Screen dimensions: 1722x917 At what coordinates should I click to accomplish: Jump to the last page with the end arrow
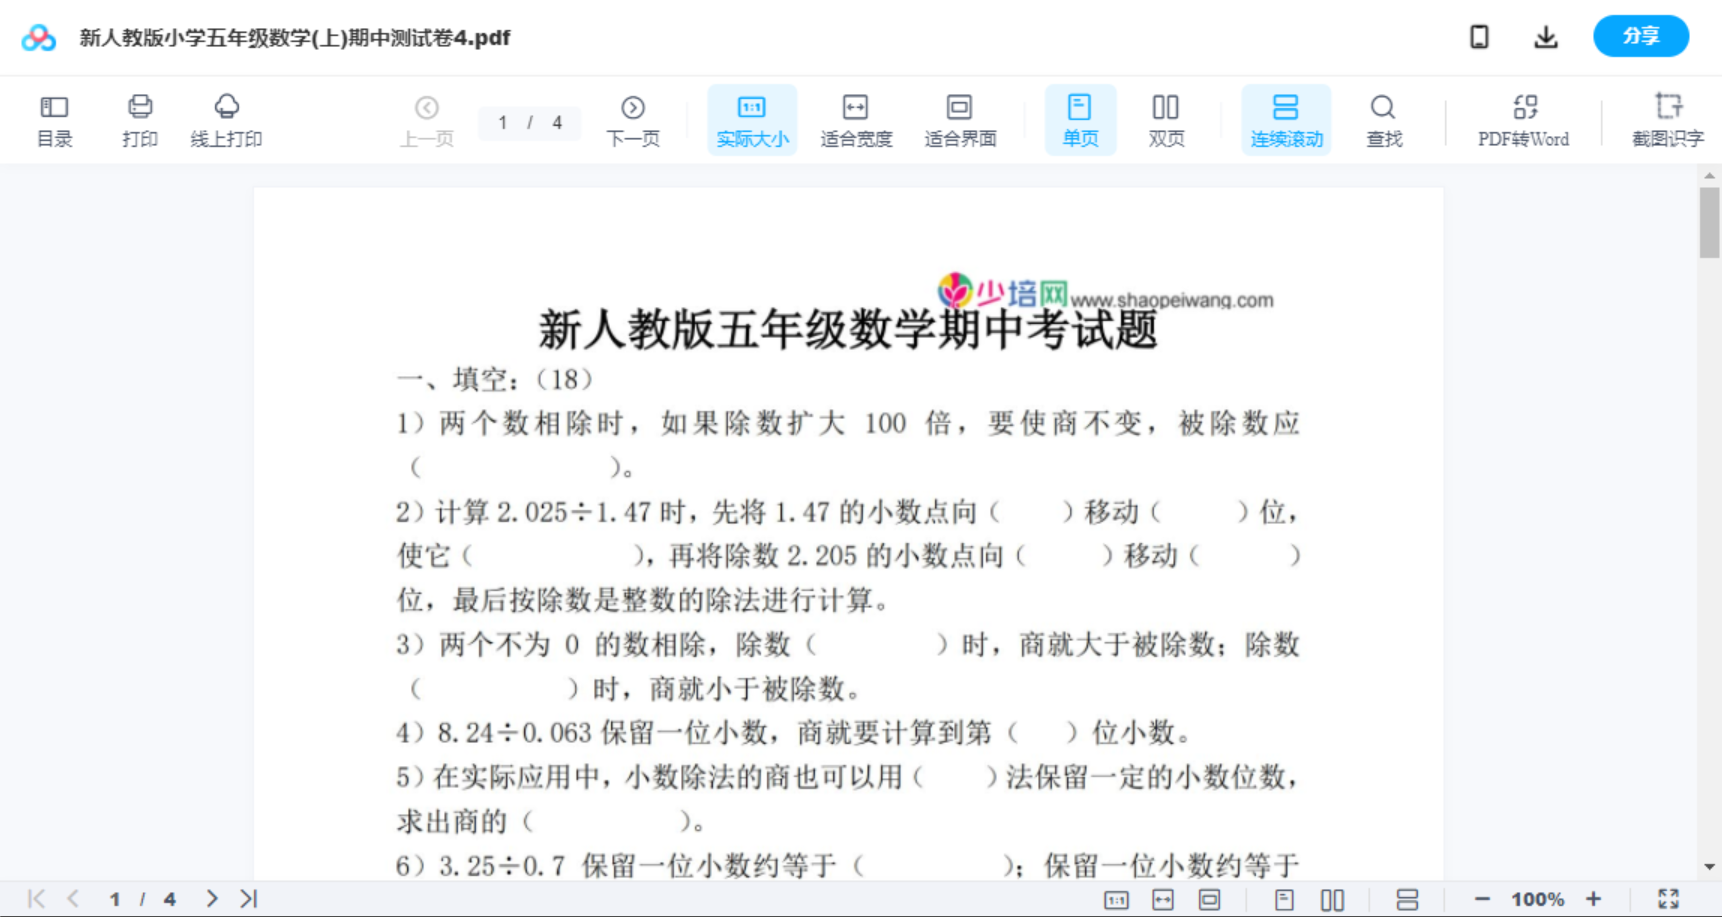246,898
